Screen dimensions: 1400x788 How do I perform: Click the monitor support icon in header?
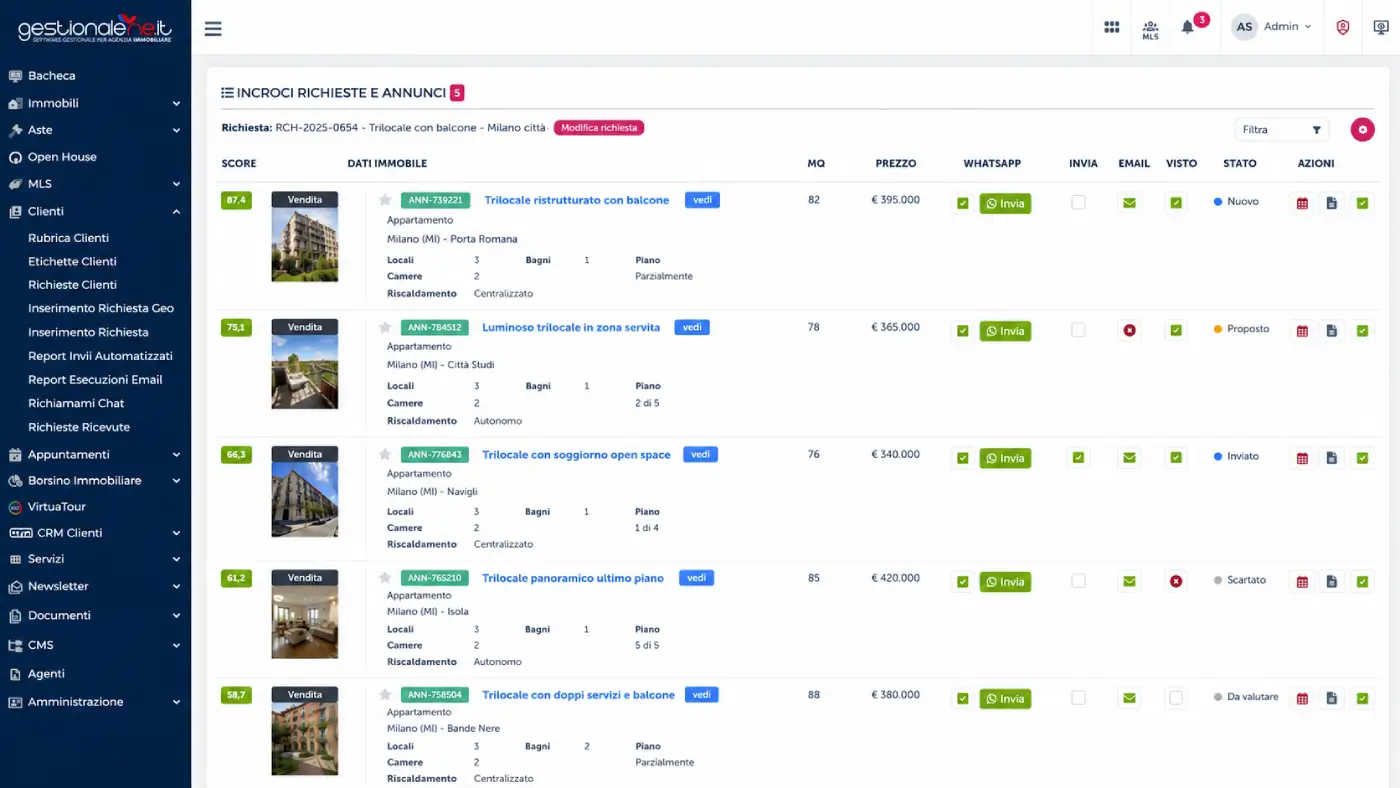1381,27
